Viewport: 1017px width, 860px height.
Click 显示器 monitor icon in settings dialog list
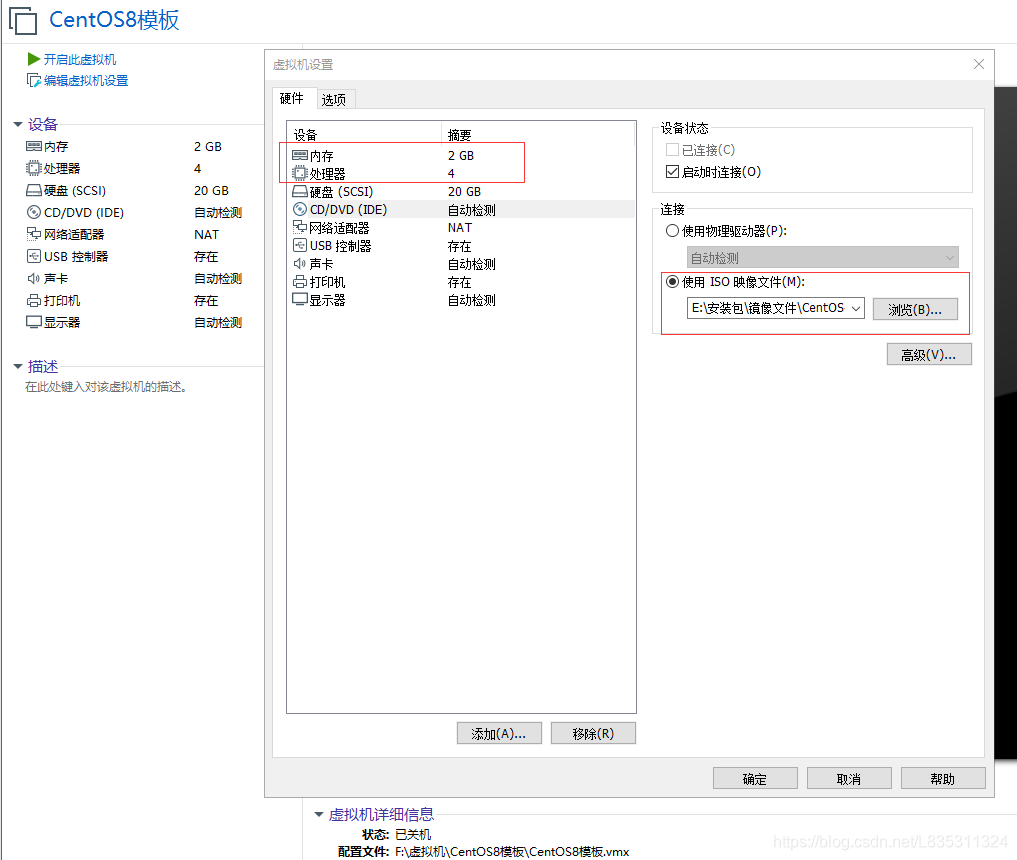(x=300, y=300)
